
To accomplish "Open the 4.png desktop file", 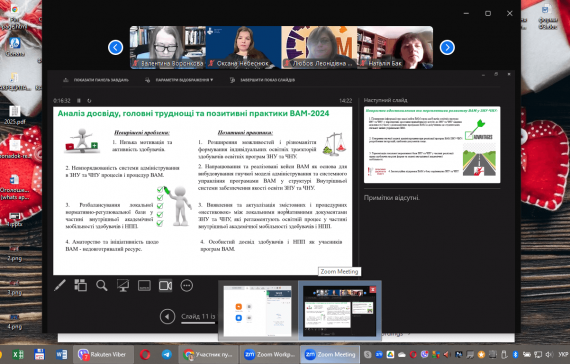I will (15, 321).
